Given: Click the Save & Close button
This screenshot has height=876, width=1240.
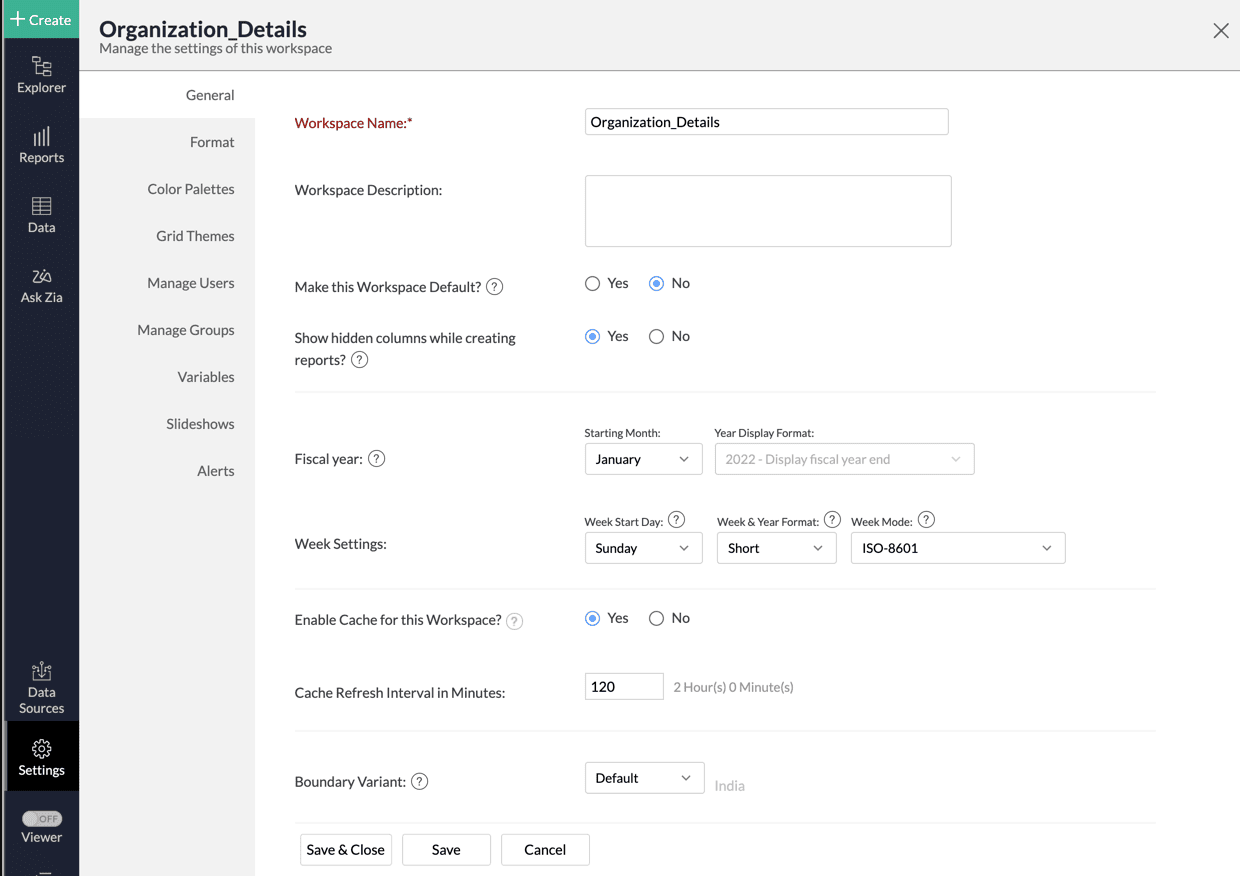Looking at the screenshot, I should [x=345, y=850].
